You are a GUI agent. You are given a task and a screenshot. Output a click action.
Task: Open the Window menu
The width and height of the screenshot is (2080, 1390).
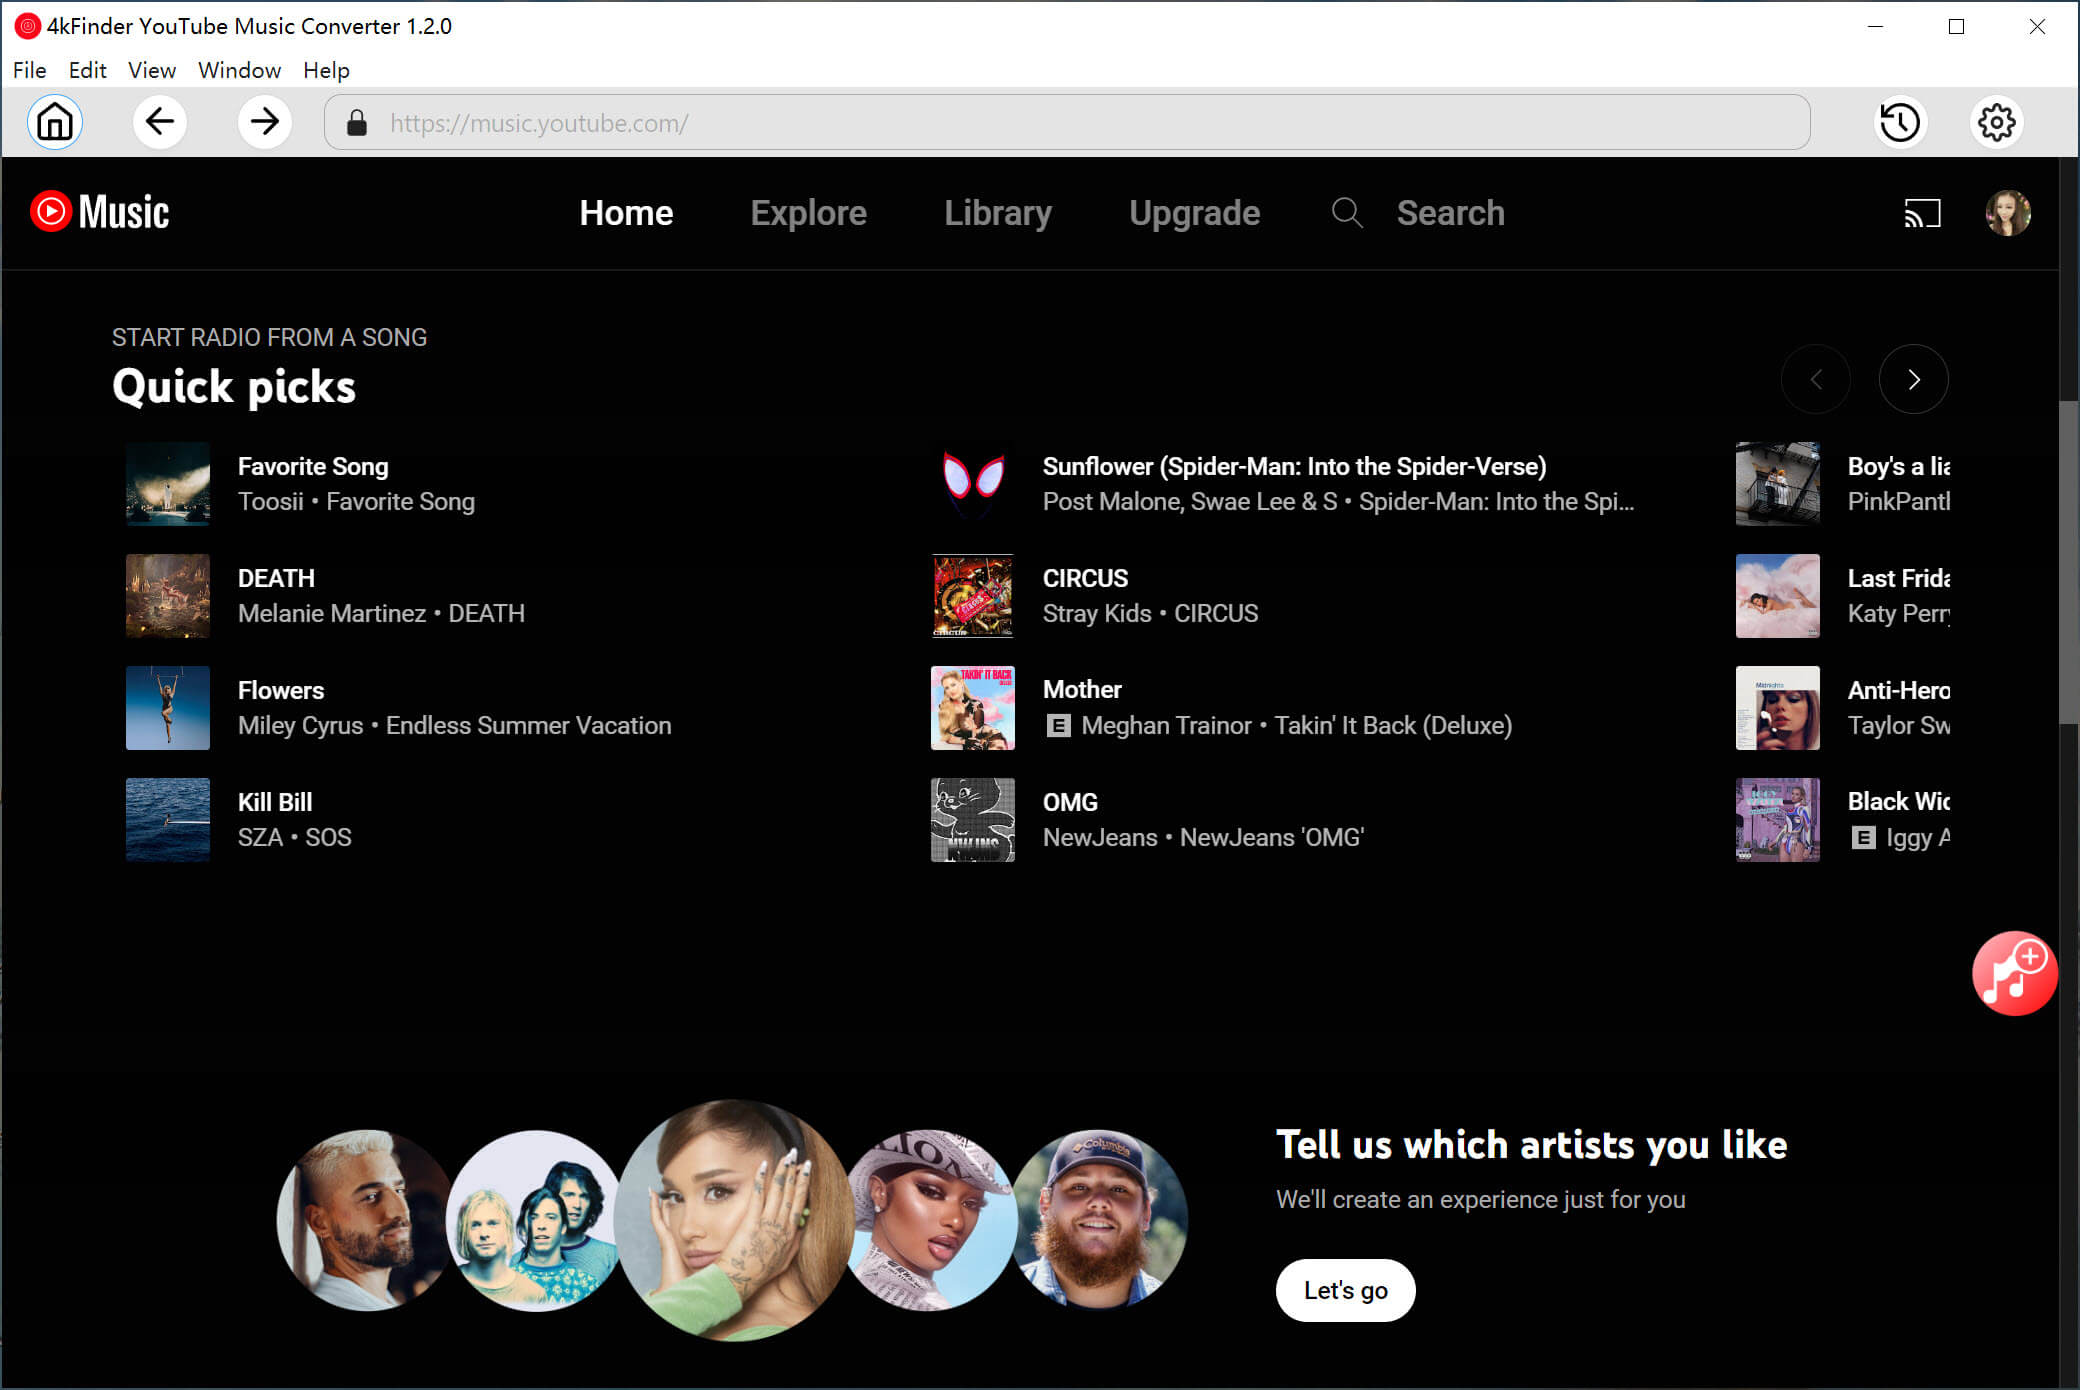pos(239,70)
